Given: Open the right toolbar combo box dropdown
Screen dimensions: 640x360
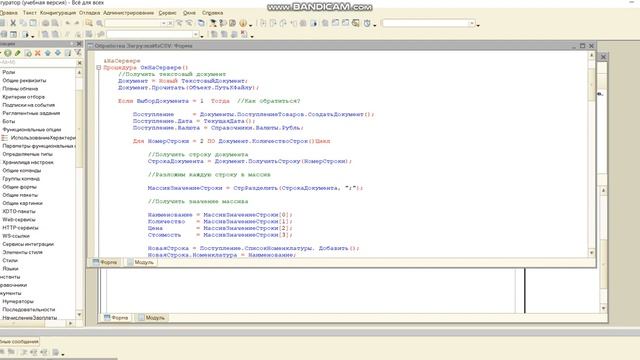Looking at the screenshot, I should coord(472,23).
